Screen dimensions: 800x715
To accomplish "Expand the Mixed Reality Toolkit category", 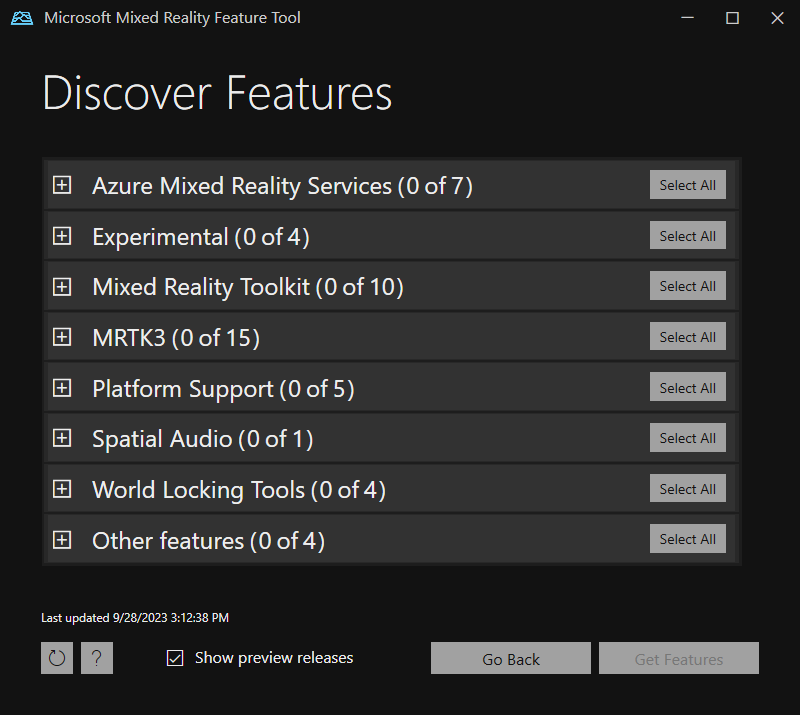I will pos(62,286).
